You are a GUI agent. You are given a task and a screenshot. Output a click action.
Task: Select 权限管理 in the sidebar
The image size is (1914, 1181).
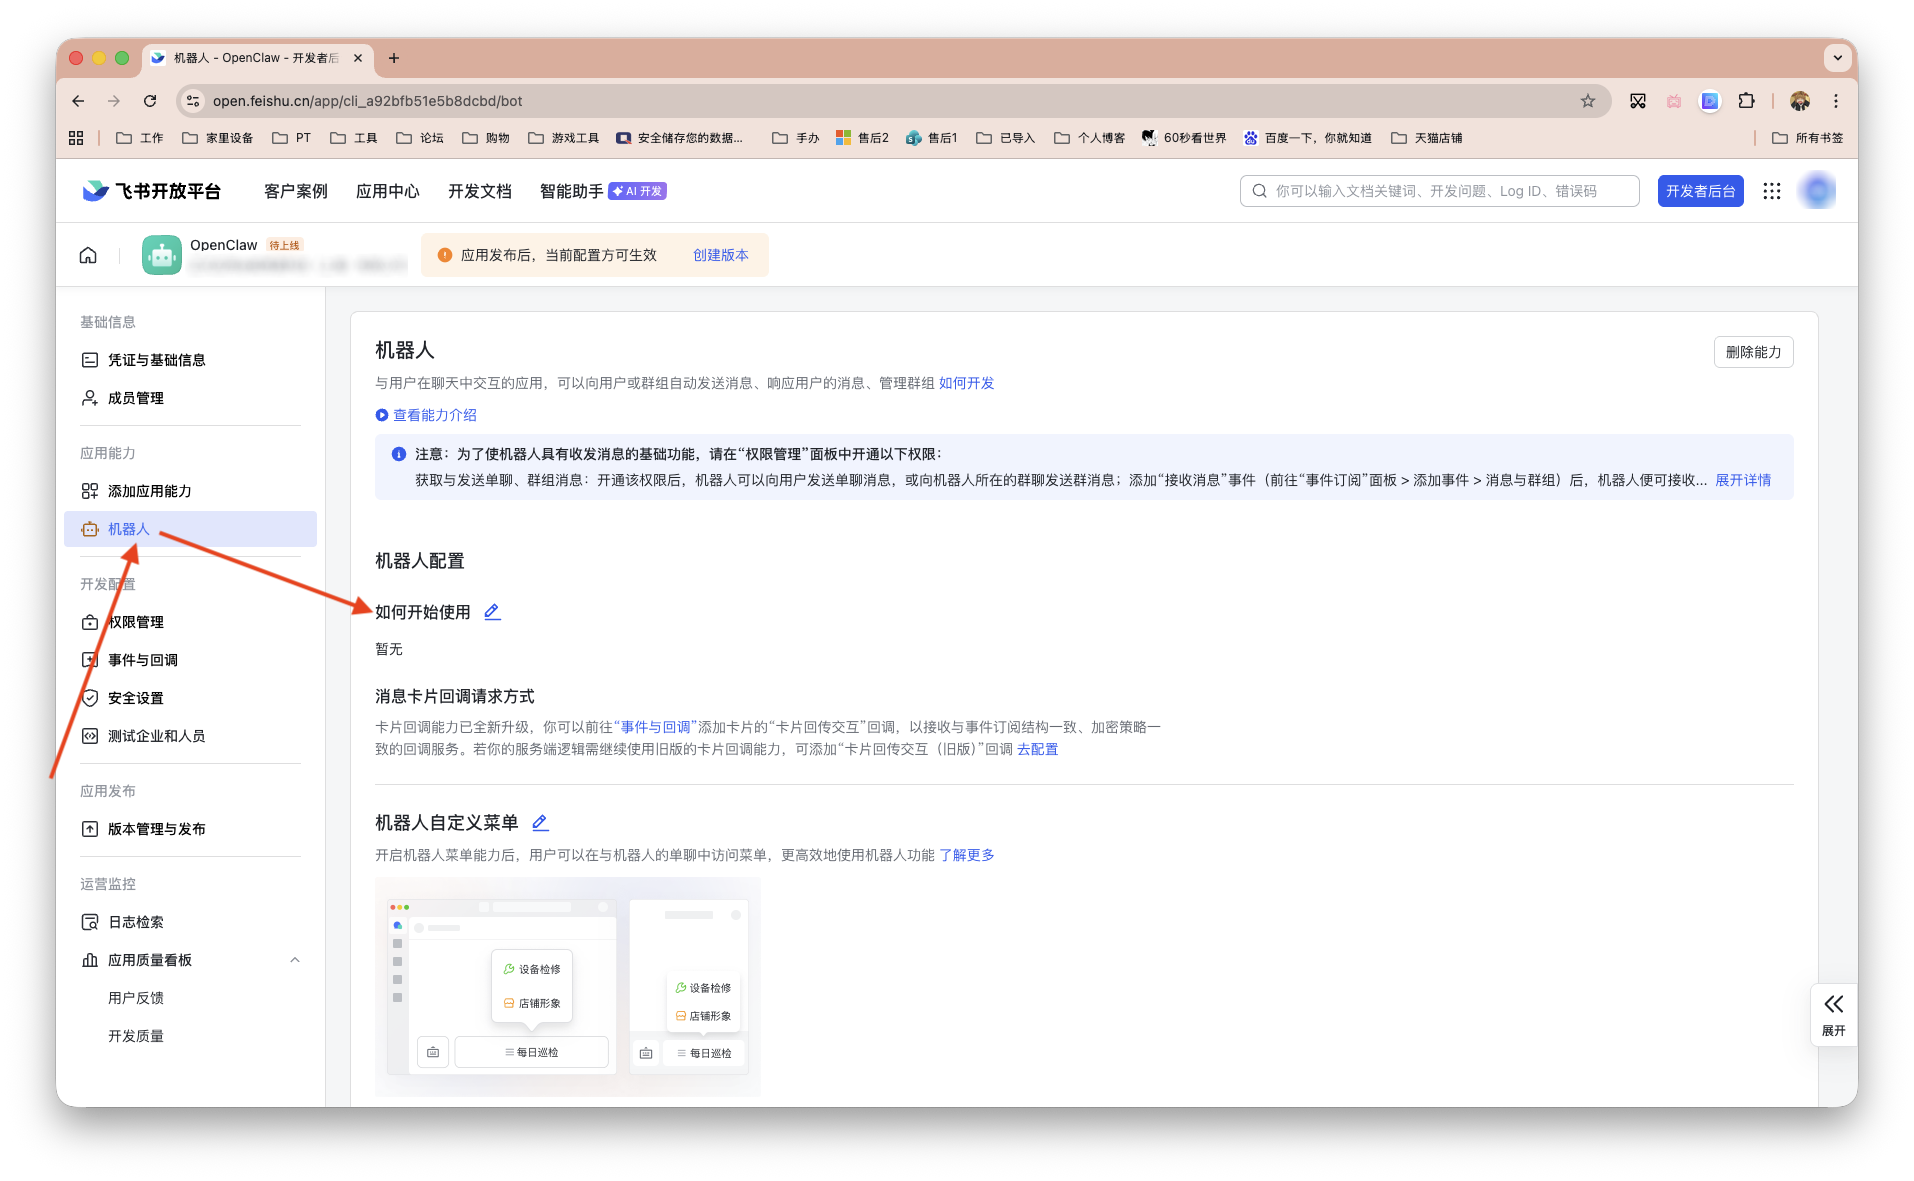[x=136, y=622]
